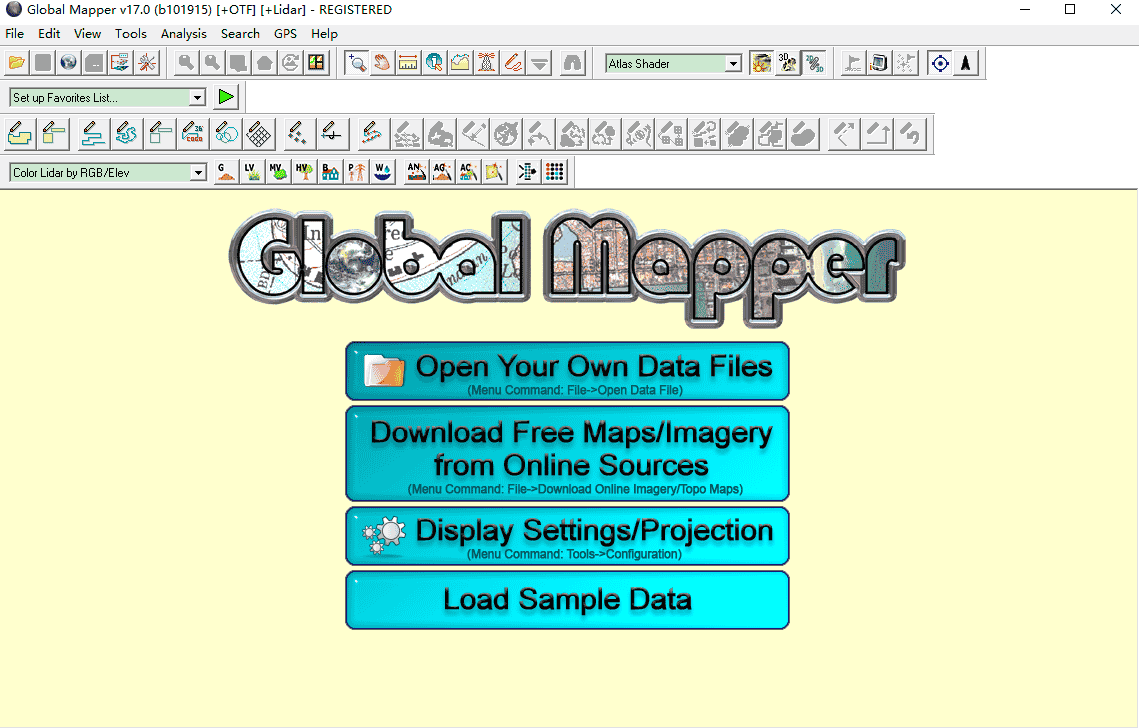The width and height of the screenshot is (1139, 728).
Task: Select the Feature Info tool
Action: click(434, 63)
